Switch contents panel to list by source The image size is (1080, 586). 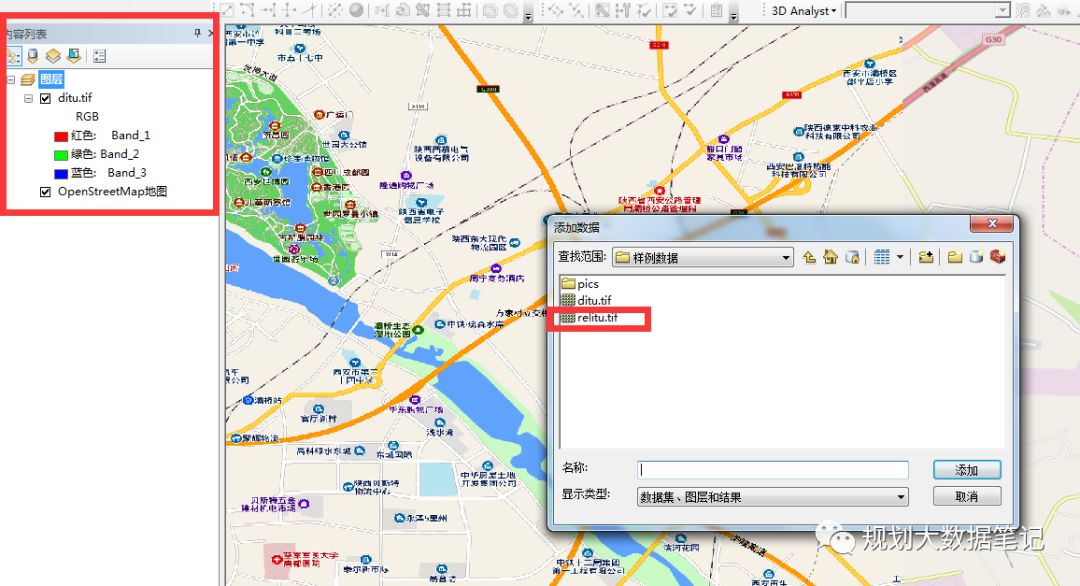coord(33,56)
